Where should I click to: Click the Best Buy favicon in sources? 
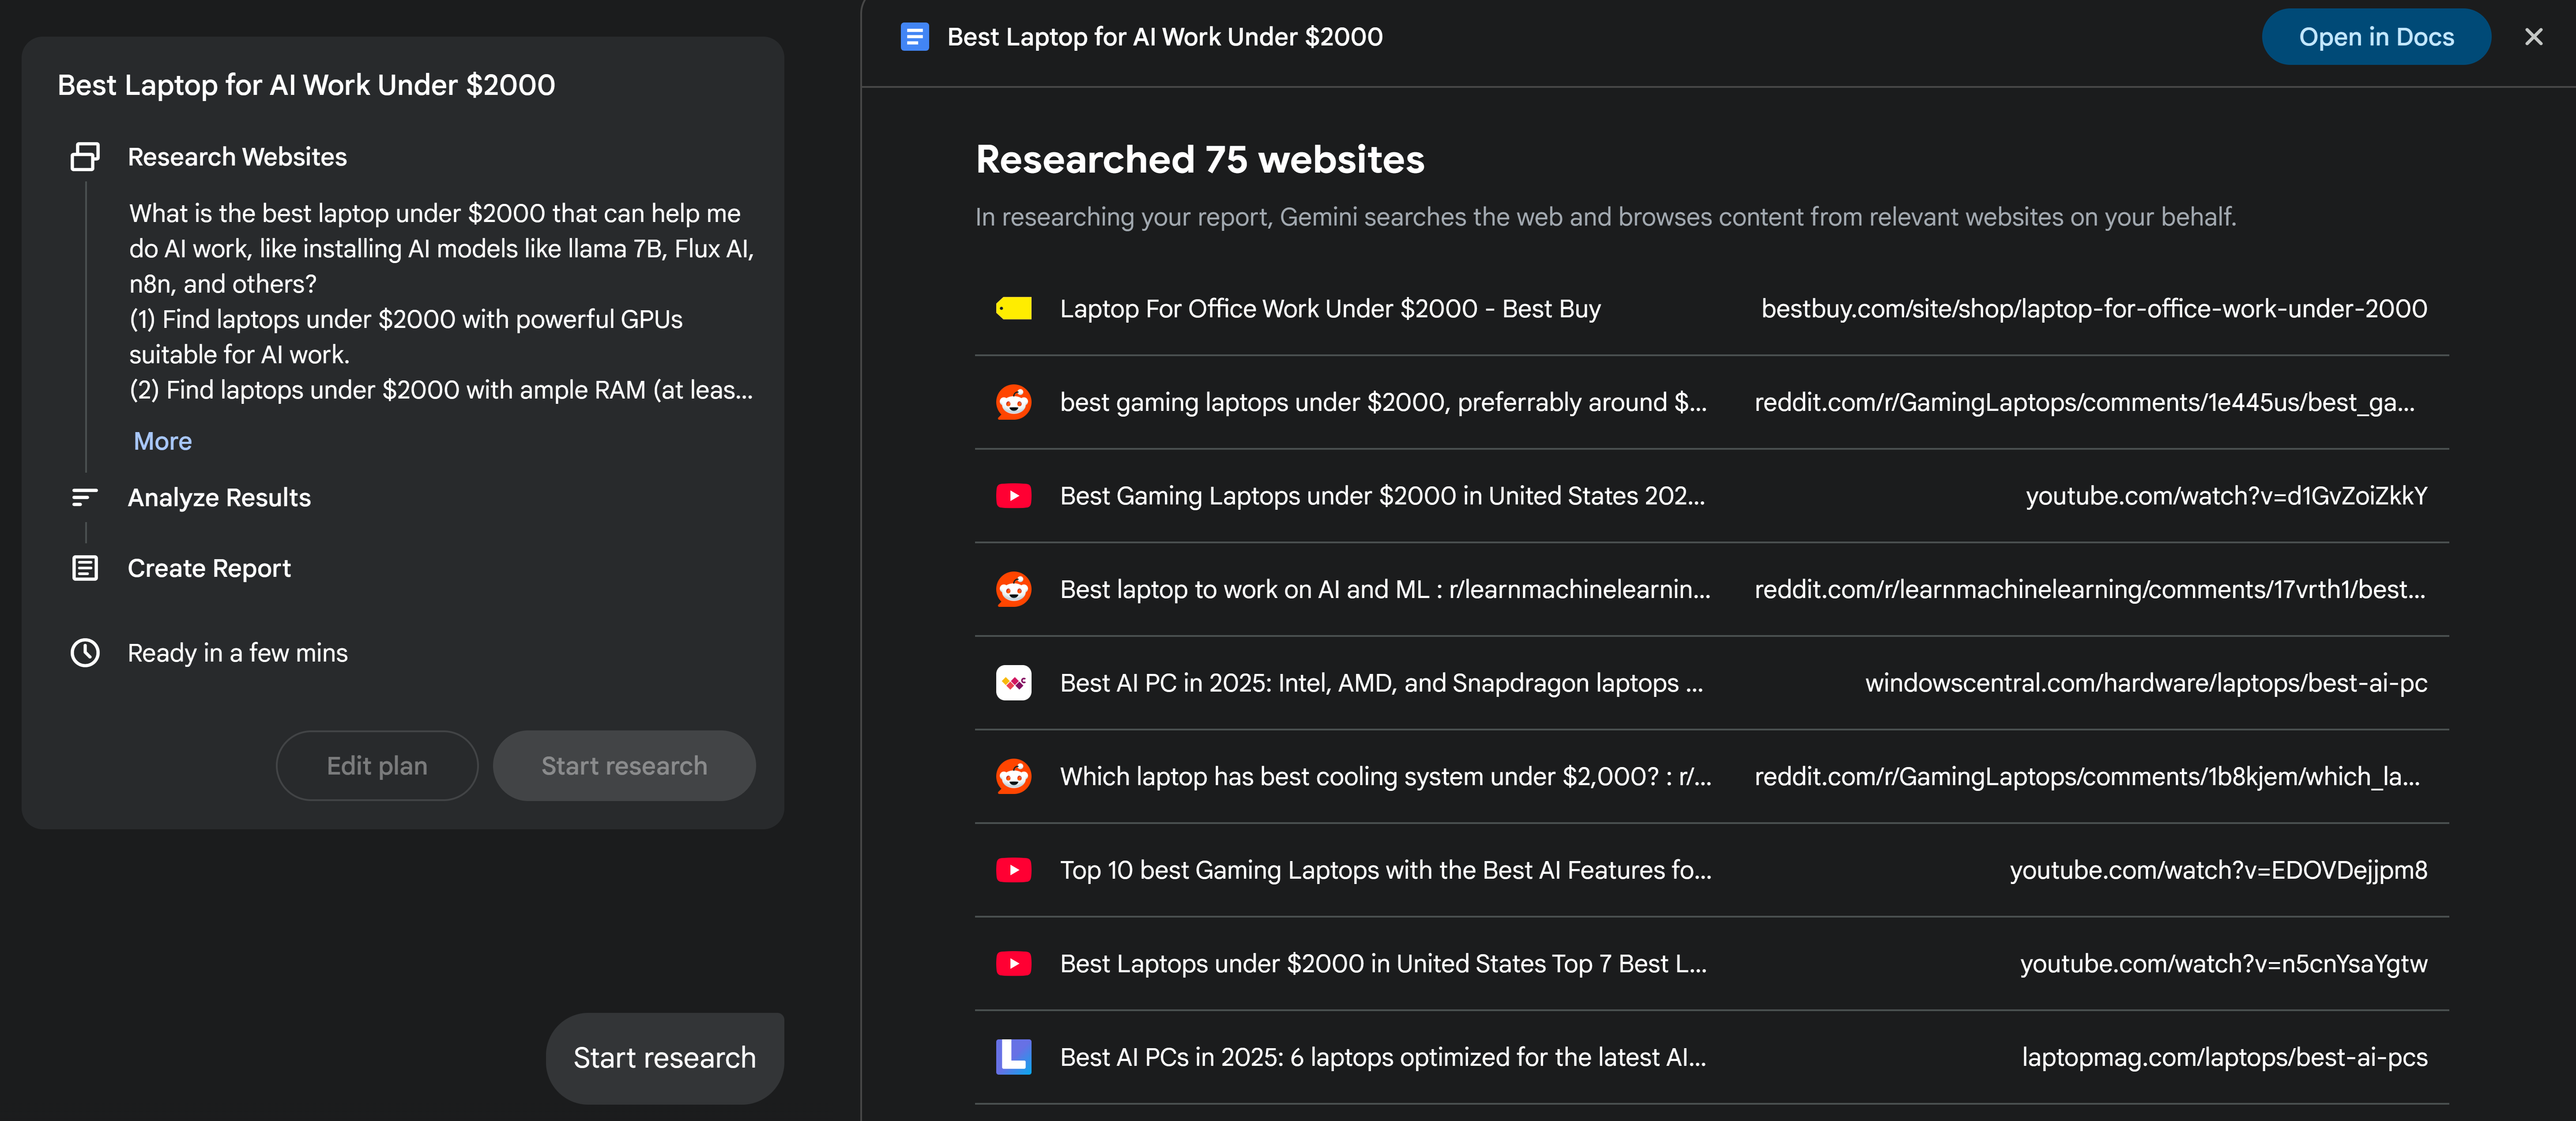click(x=1013, y=309)
